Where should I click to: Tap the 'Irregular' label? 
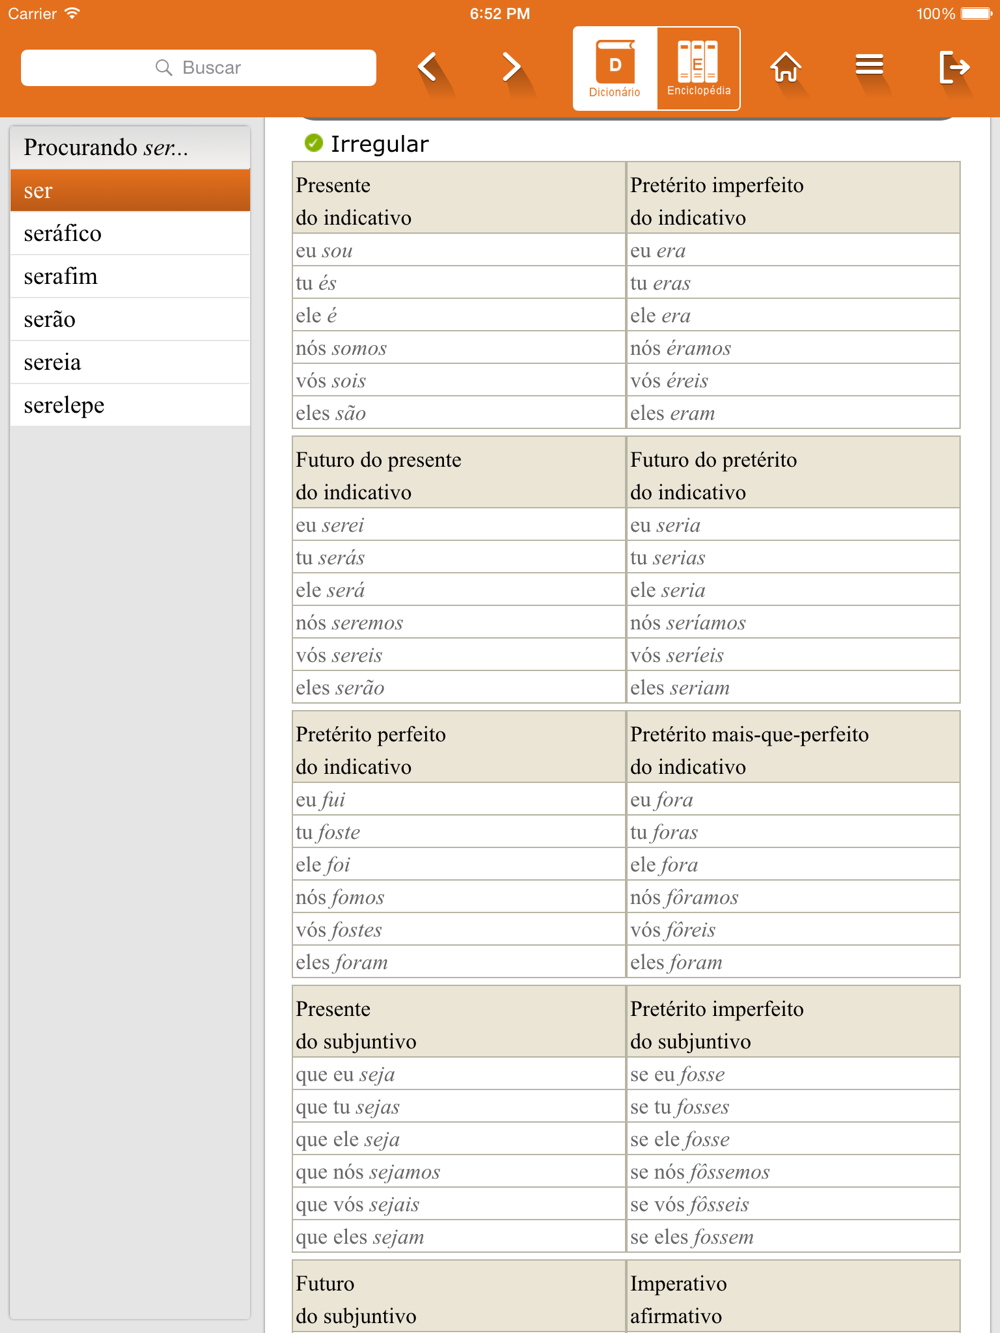(380, 144)
